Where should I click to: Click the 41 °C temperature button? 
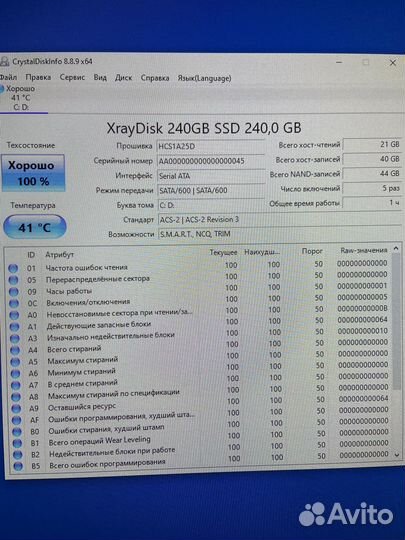click(34, 227)
